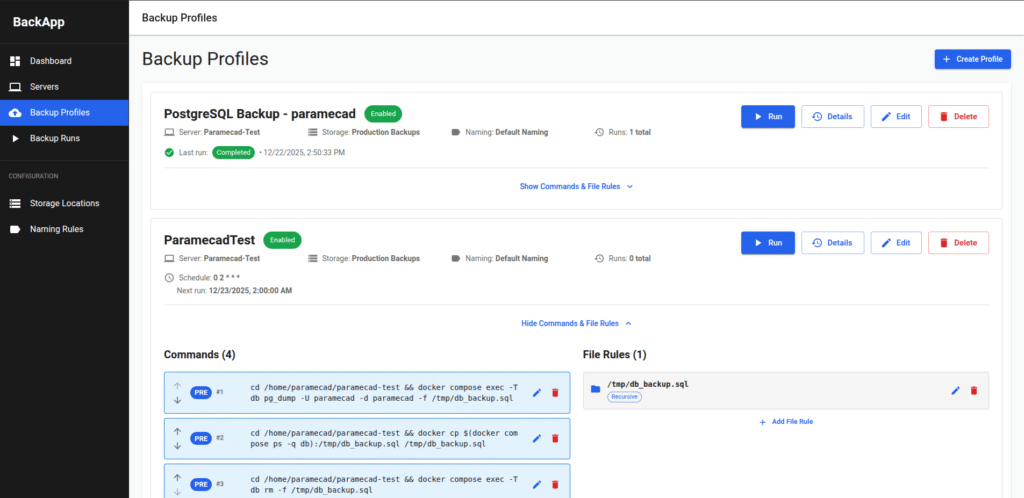Collapse Hide Commands & File Rules
This screenshot has width=1024, height=498.
coord(576,323)
